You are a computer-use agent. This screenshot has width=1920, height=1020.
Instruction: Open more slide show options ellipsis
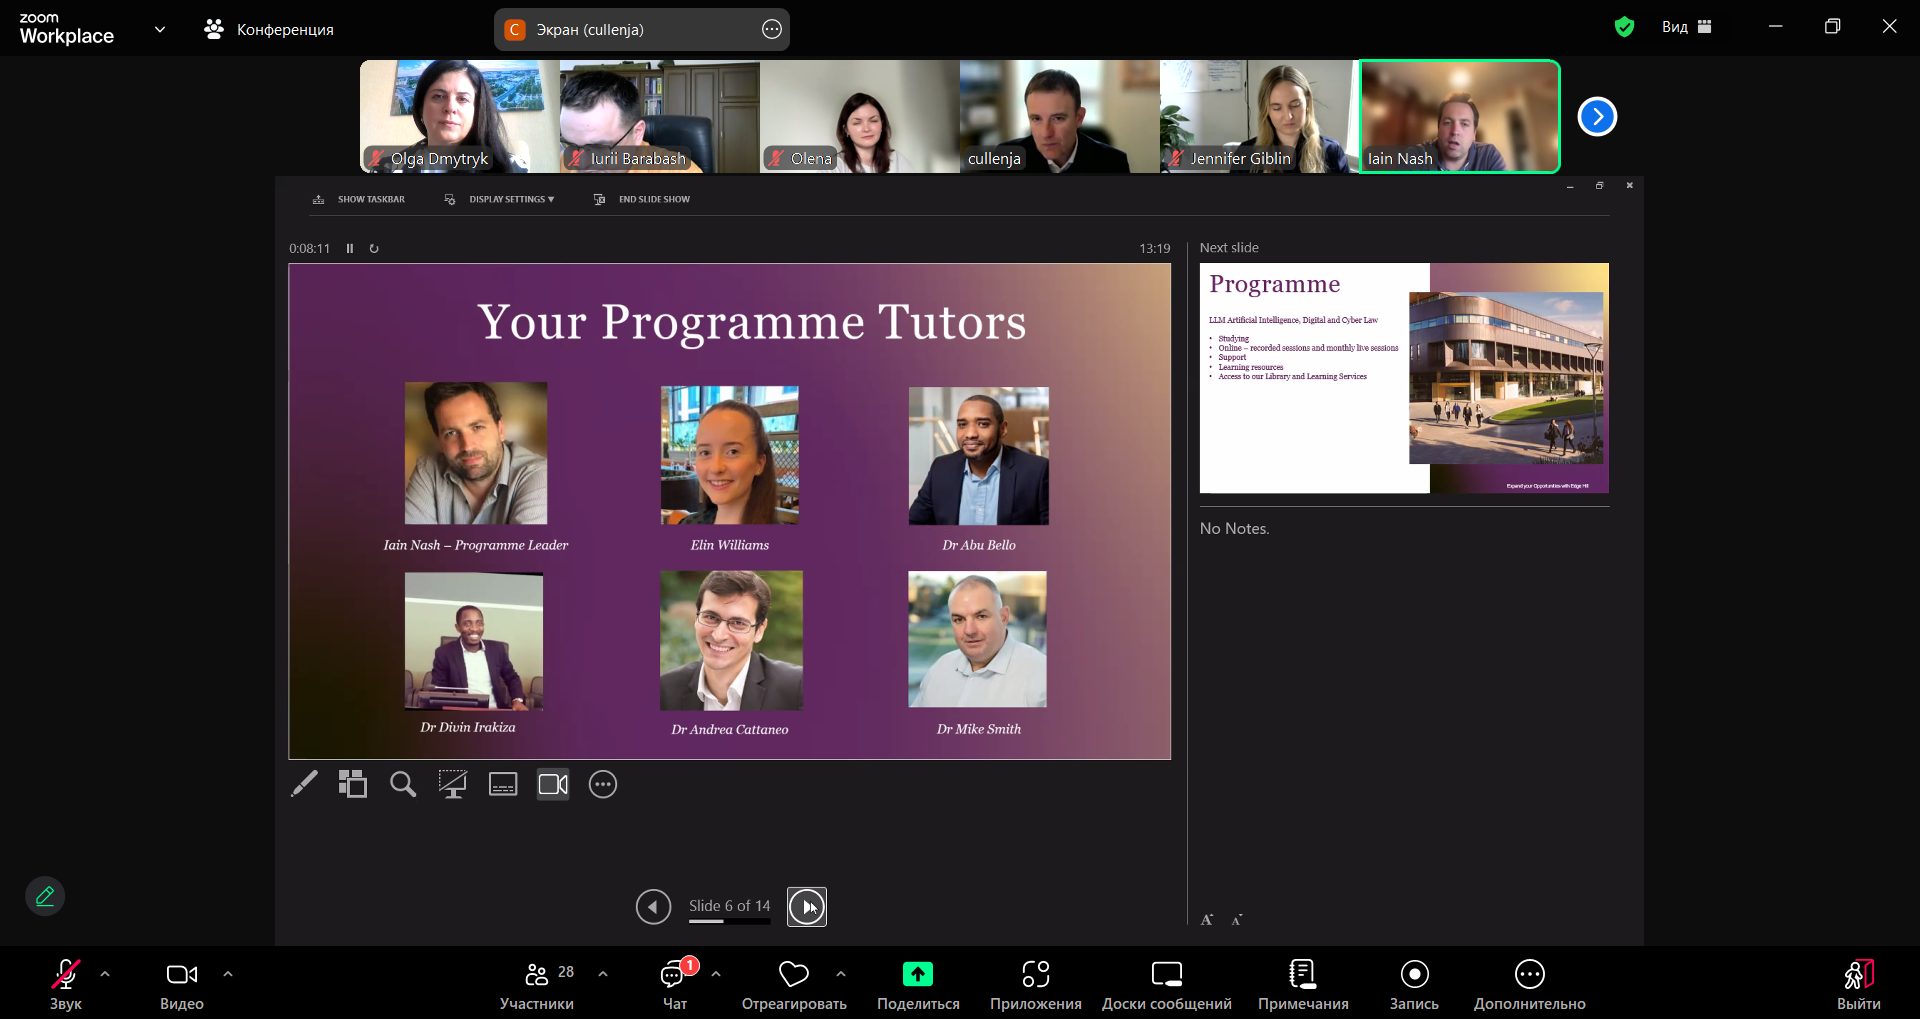[603, 785]
